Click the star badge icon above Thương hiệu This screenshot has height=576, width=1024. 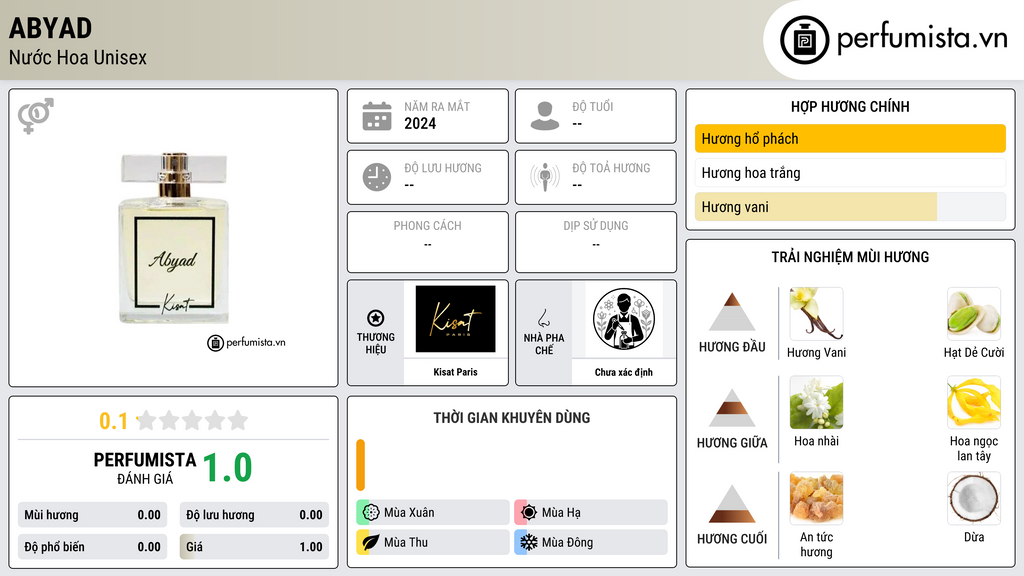[376, 318]
